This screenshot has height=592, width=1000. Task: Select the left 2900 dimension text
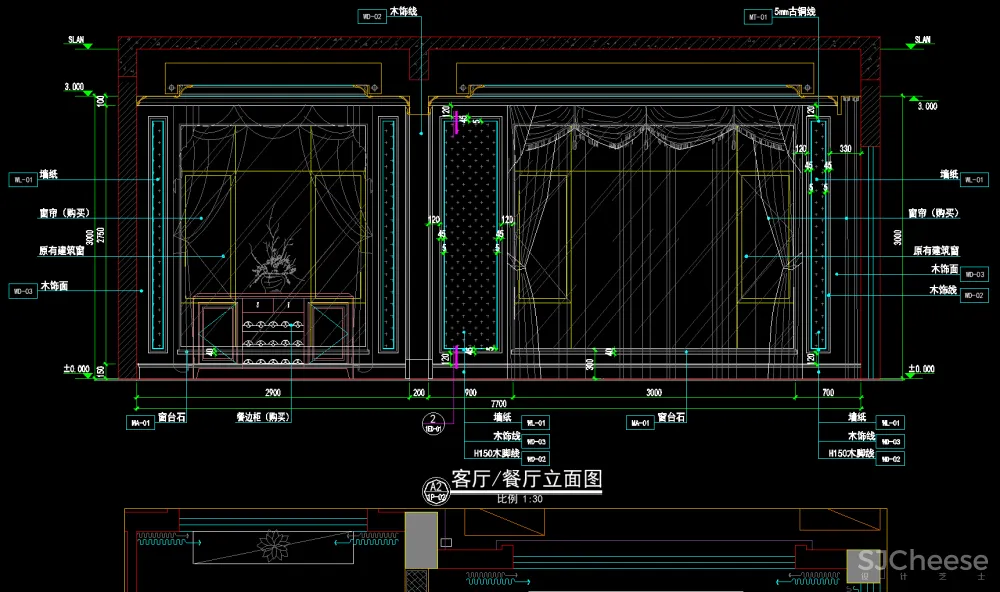tap(271, 392)
